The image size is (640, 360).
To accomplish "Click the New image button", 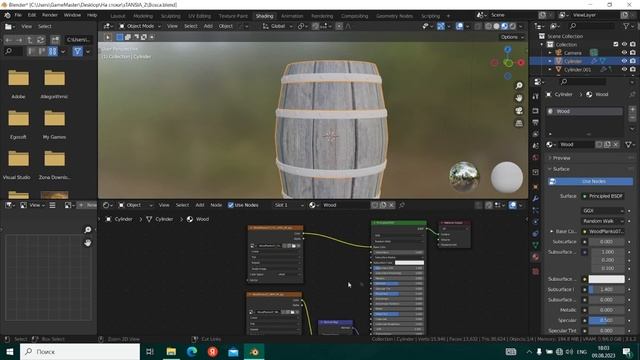I will point(87,205).
